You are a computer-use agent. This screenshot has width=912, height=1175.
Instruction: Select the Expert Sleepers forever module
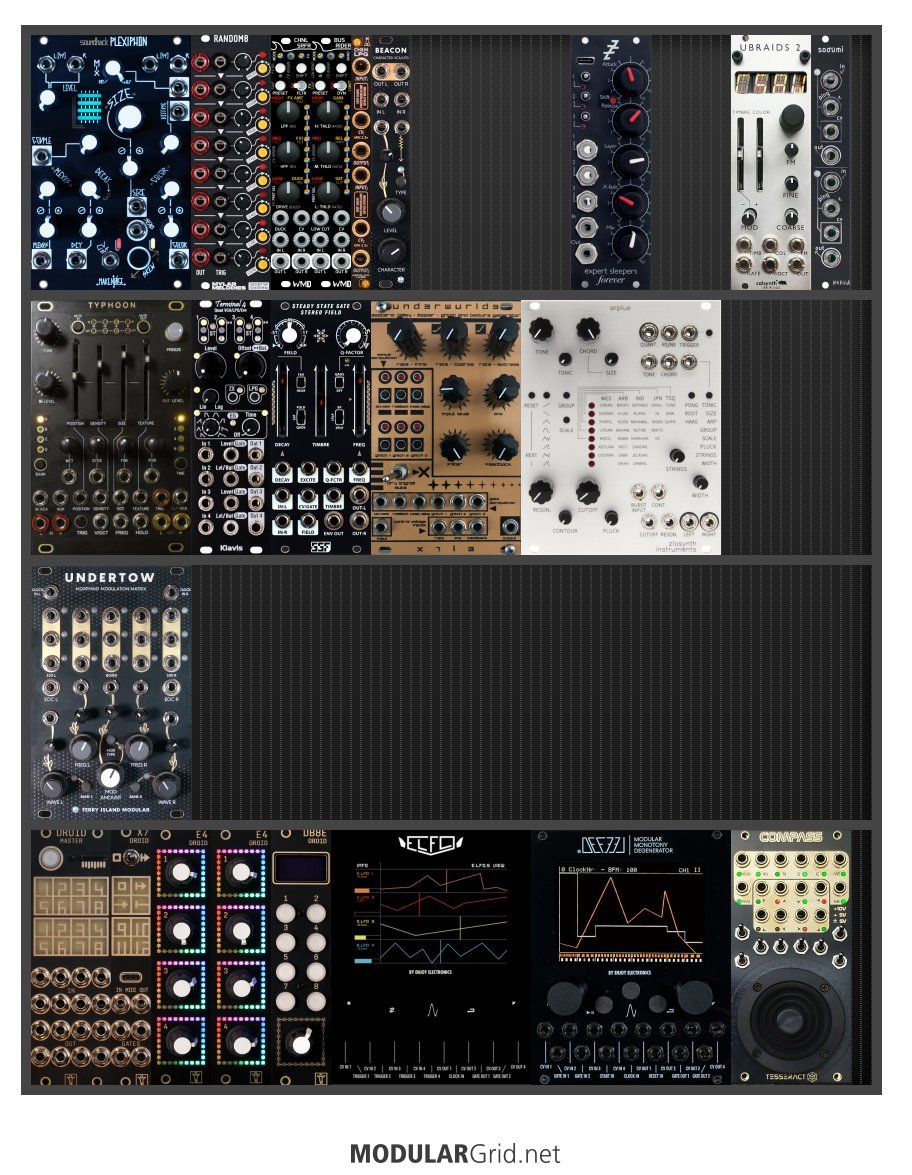611,162
